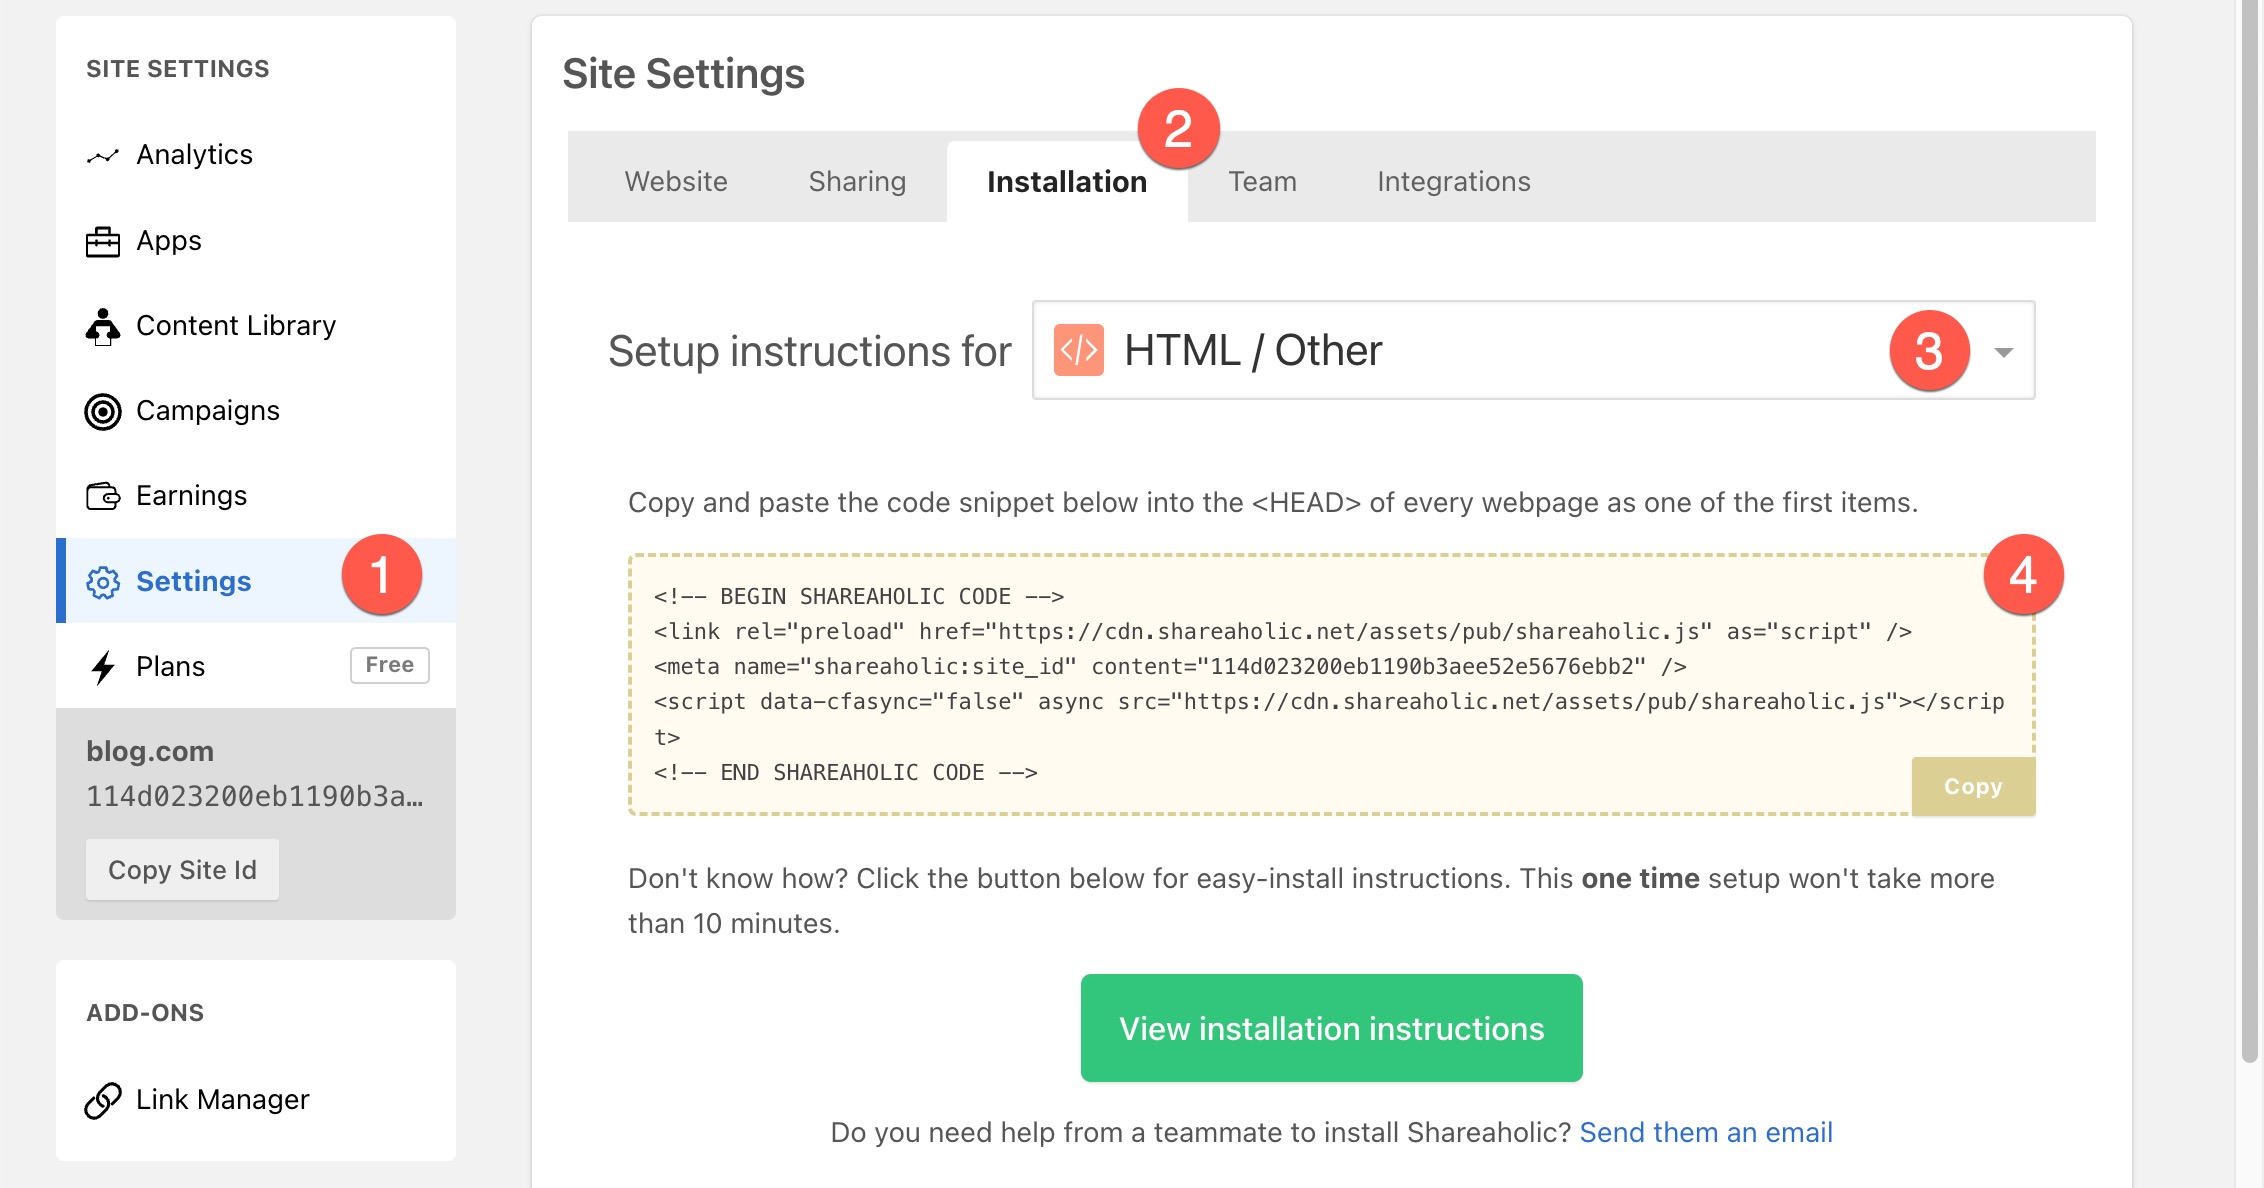Select the Earnings wallet icon
2264x1188 pixels.
coord(103,494)
